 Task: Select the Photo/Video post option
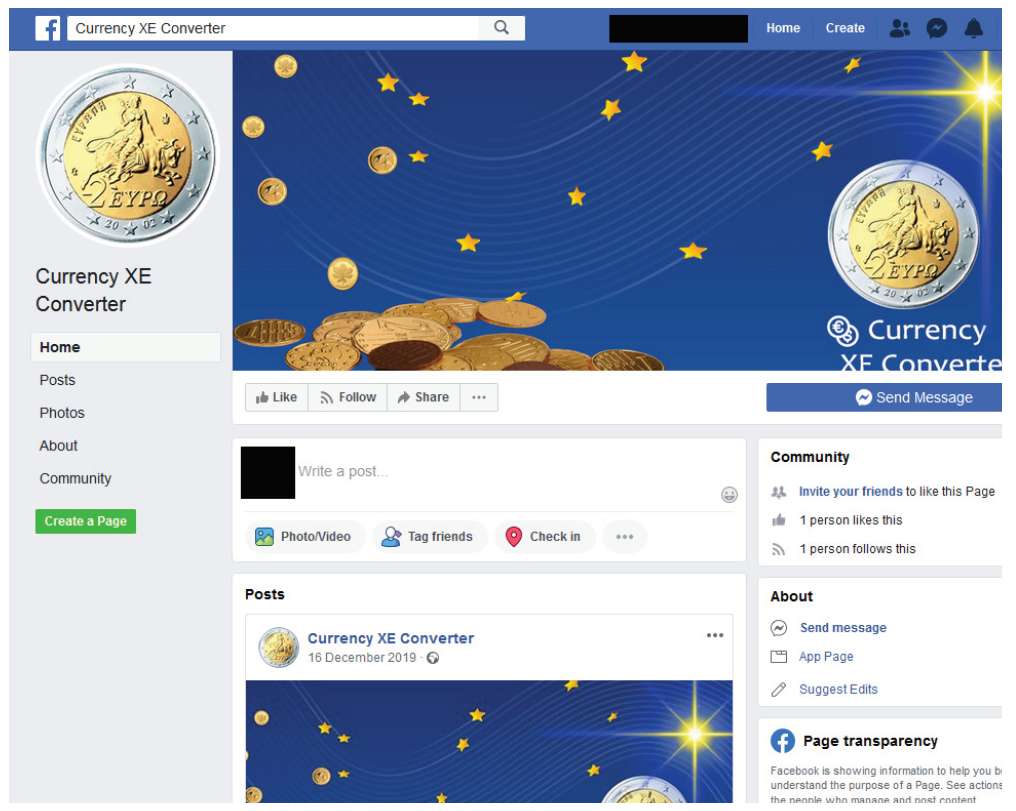[305, 536]
